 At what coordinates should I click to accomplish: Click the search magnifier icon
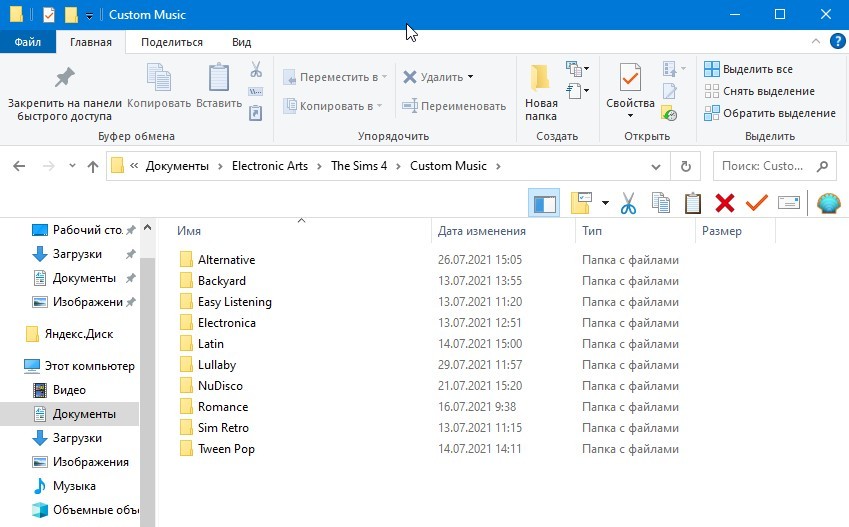[x=822, y=166]
